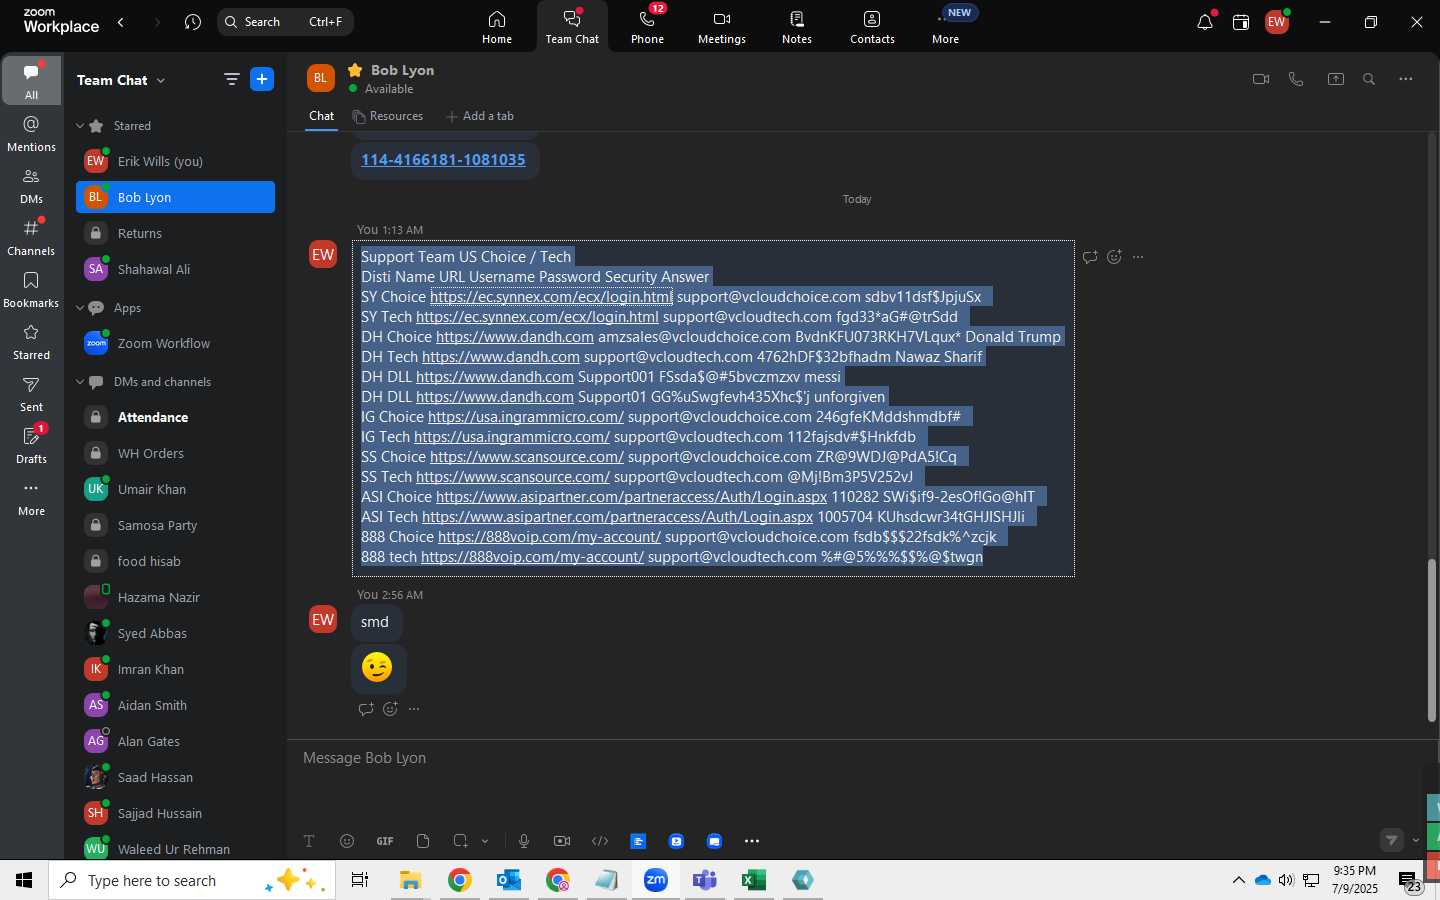This screenshot has height=900, width=1440.
Task: Click the Search box
Action: pyautogui.click(x=285, y=22)
